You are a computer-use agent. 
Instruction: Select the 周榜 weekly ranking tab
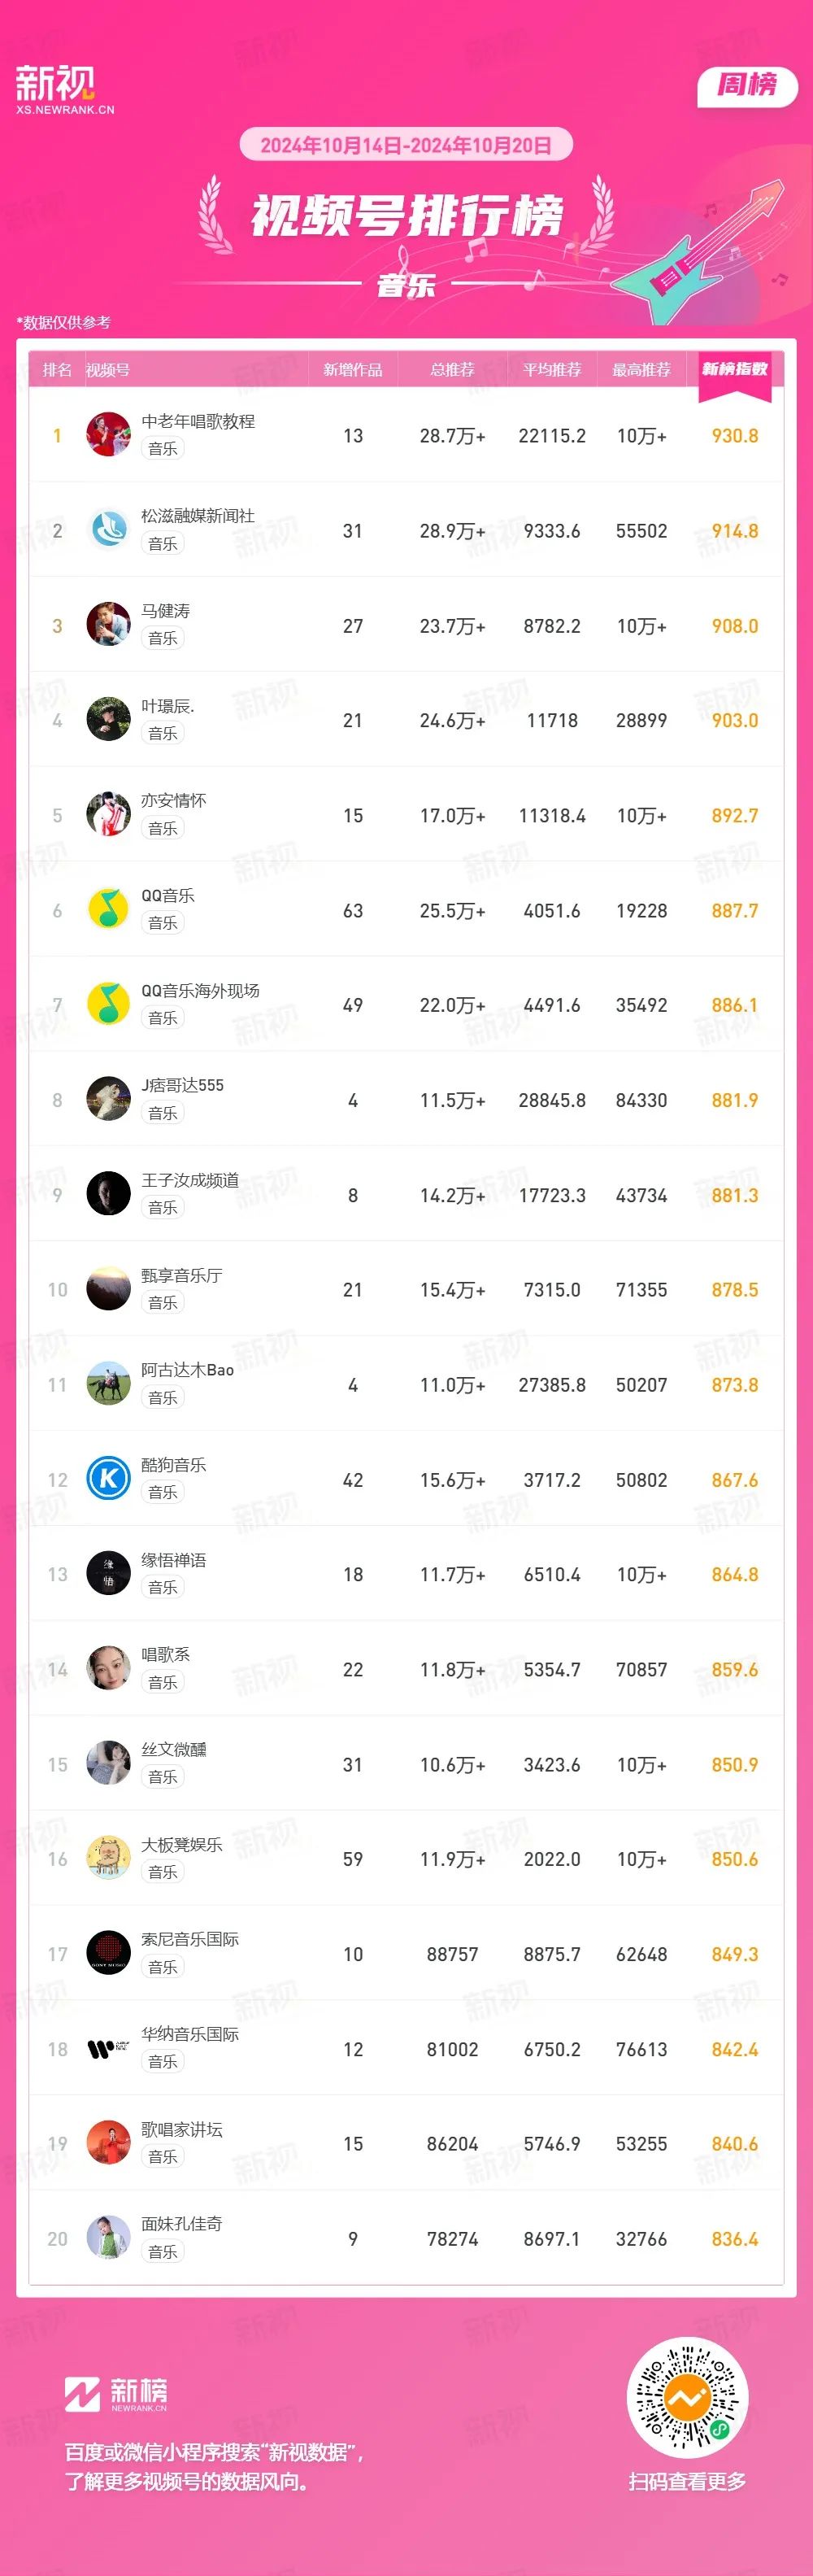click(x=747, y=85)
